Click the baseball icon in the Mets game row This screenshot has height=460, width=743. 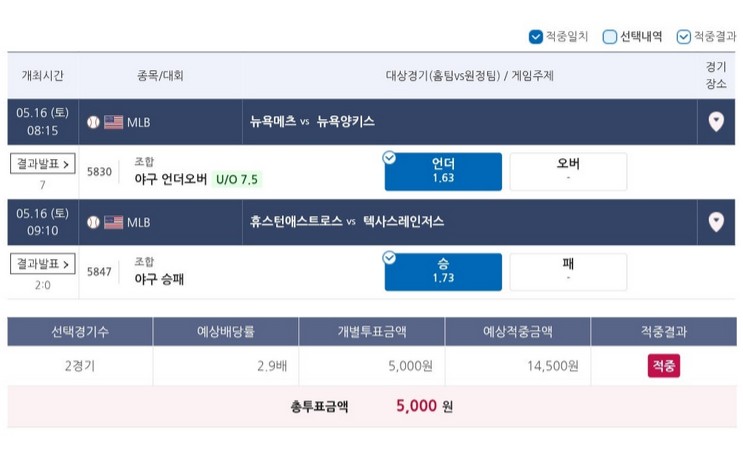pyautogui.click(x=93, y=122)
